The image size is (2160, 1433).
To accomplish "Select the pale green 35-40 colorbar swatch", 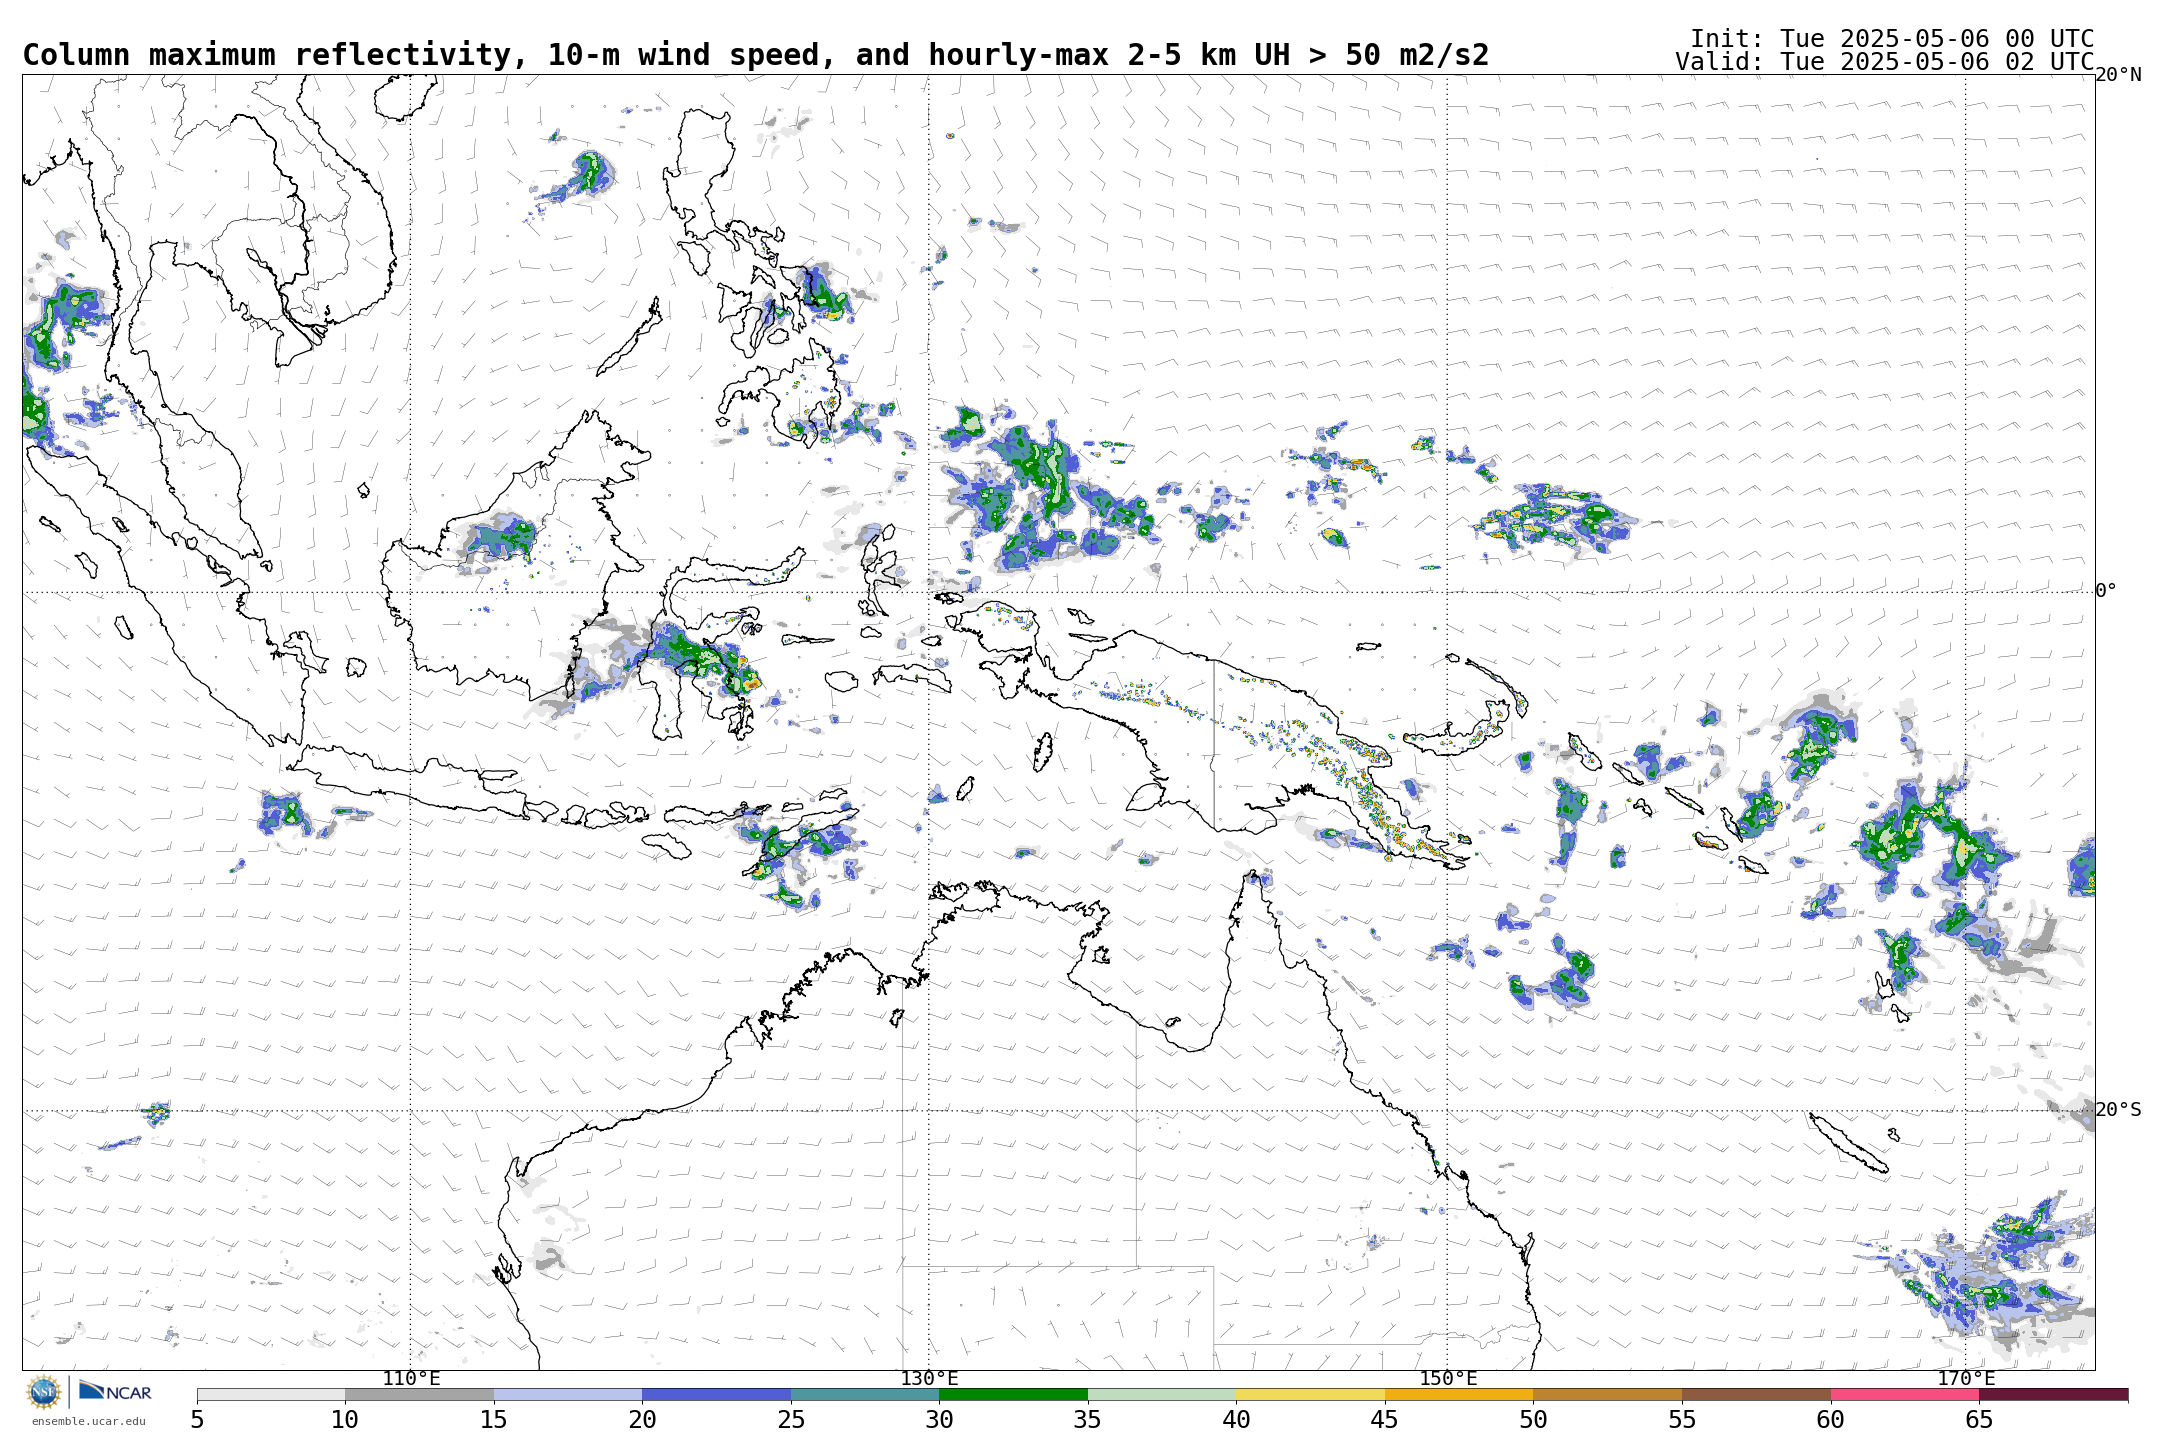I will [x=1162, y=1394].
